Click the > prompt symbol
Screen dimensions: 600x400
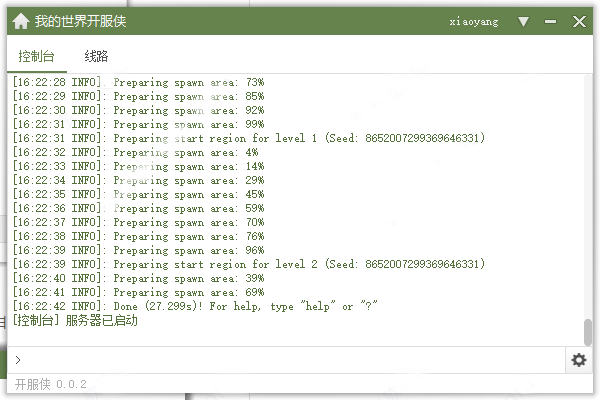[x=18, y=360]
